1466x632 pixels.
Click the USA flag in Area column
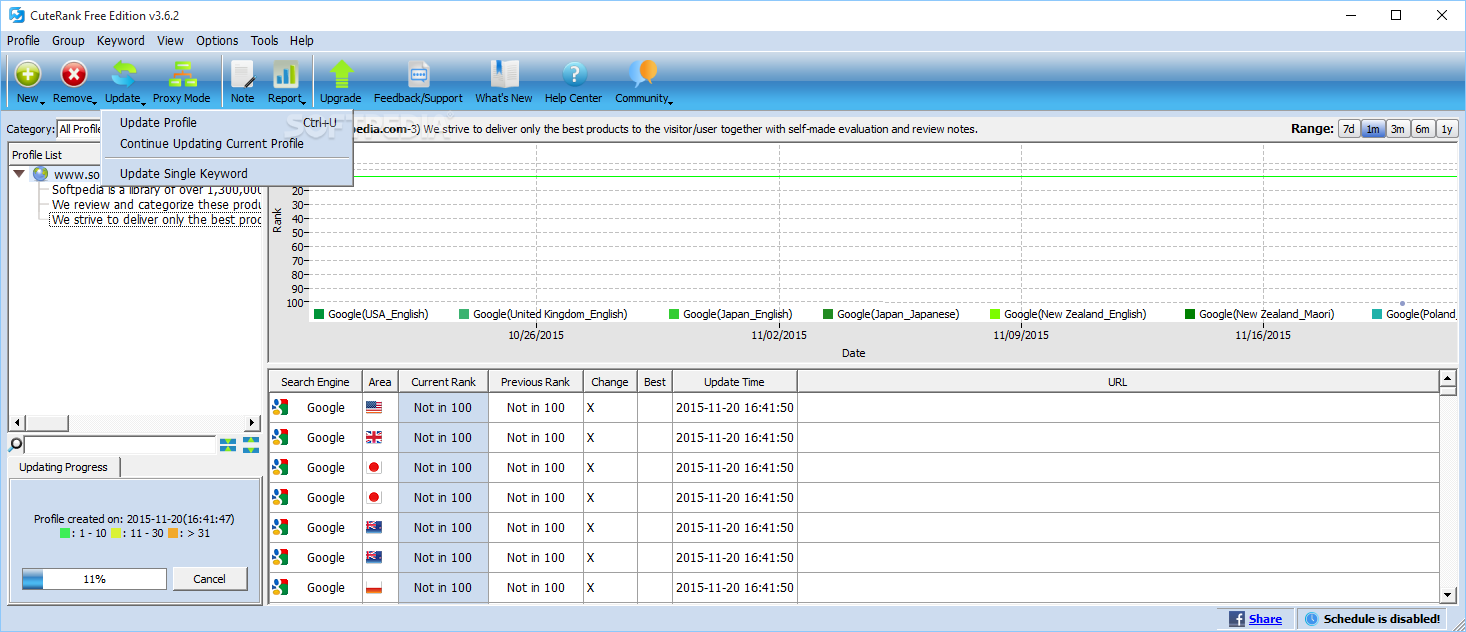(374, 408)
